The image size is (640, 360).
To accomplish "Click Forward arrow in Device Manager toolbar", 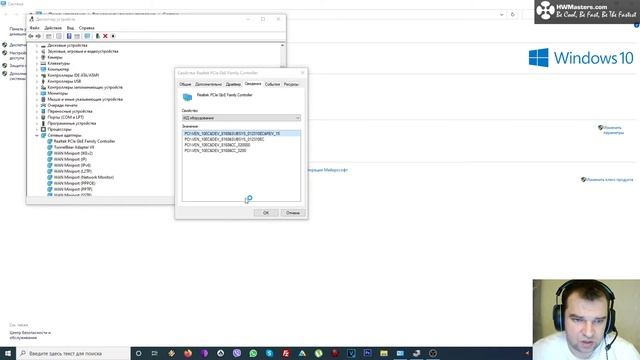I will tap(38, 36).
